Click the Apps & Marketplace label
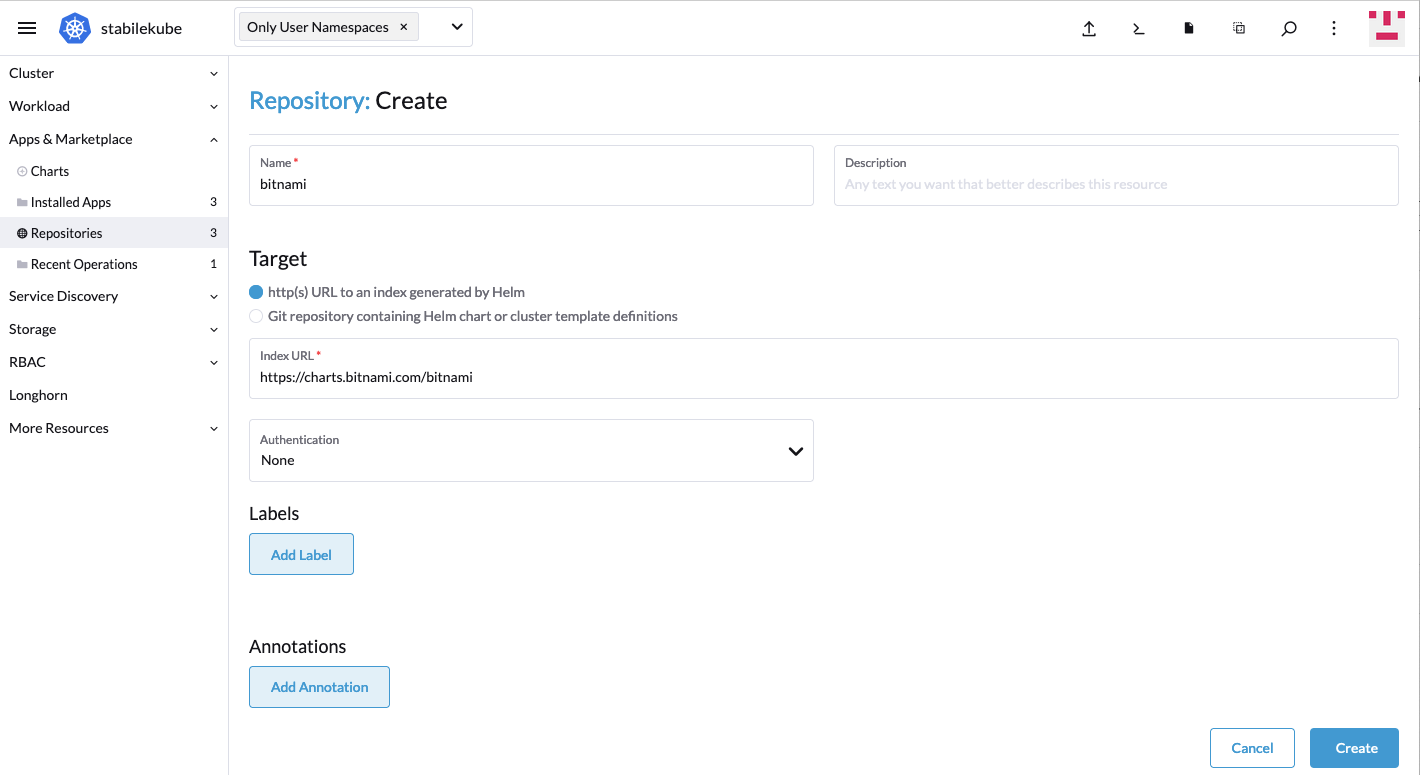Viewport: 1420px width, 775px height. [x=71, y=139]
